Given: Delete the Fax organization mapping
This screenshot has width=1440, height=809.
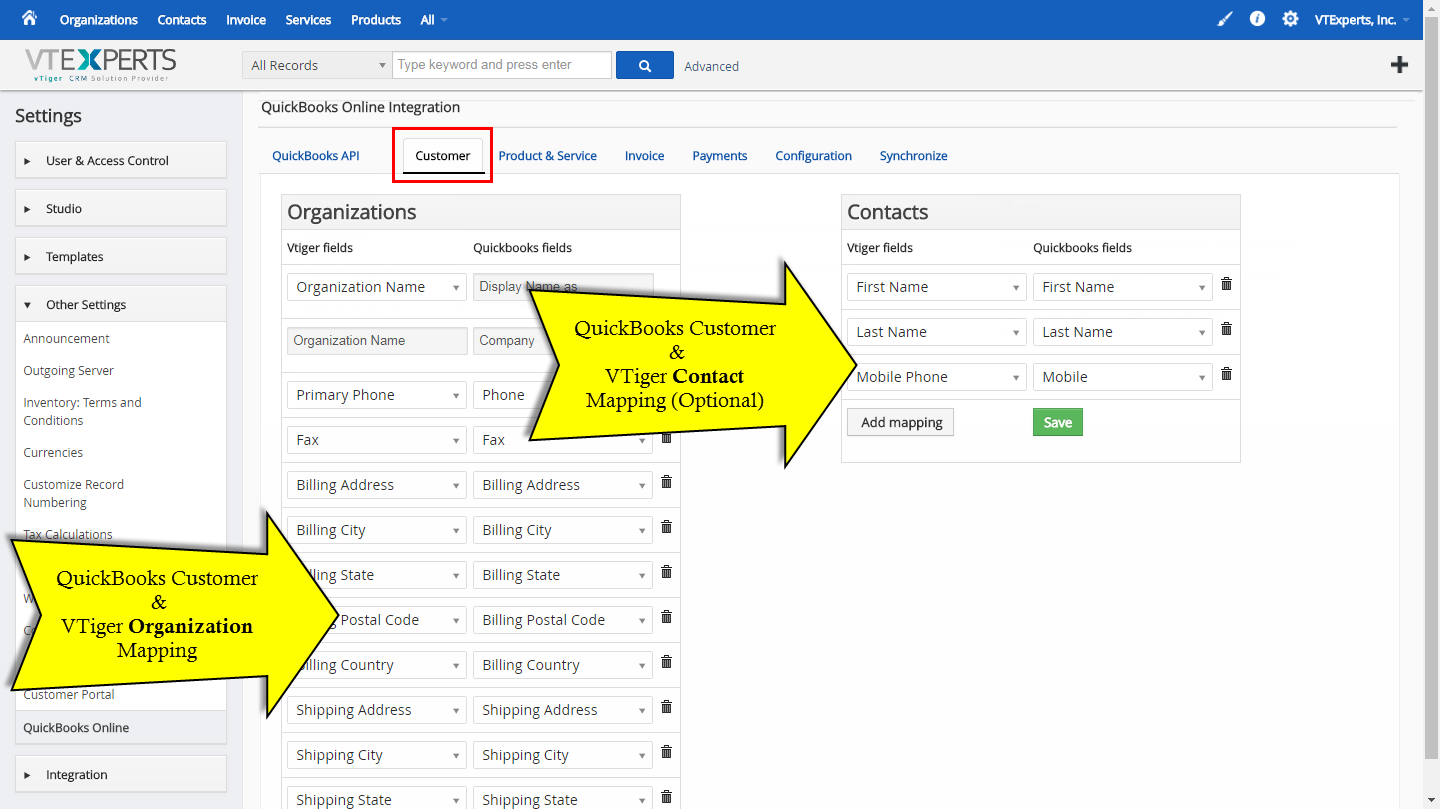Looking at the screenshot, I should click(666, 437).
